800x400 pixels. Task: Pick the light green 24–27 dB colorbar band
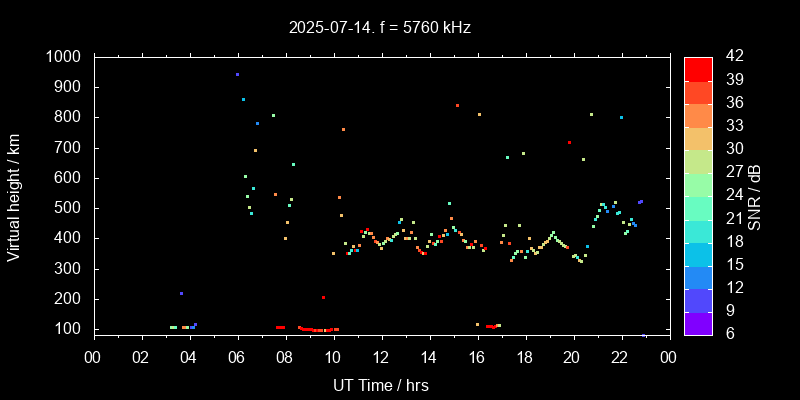(698, 183)
